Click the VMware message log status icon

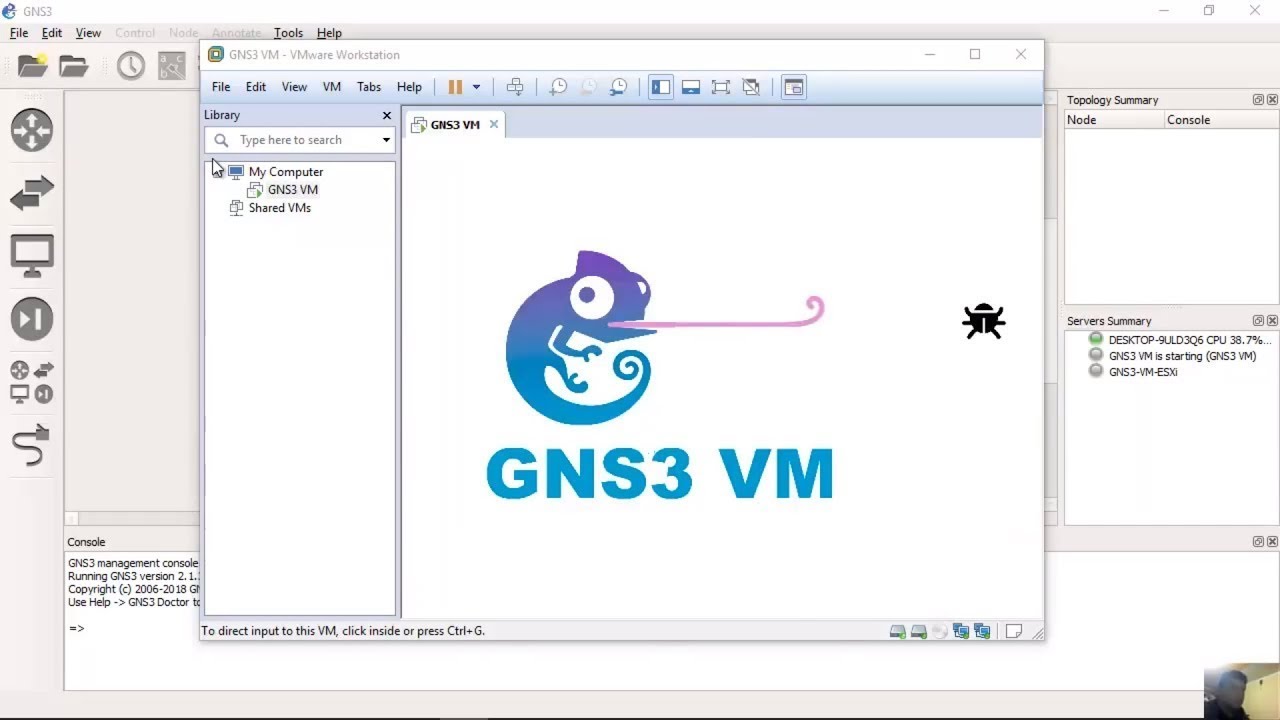tap(1014, 632)
